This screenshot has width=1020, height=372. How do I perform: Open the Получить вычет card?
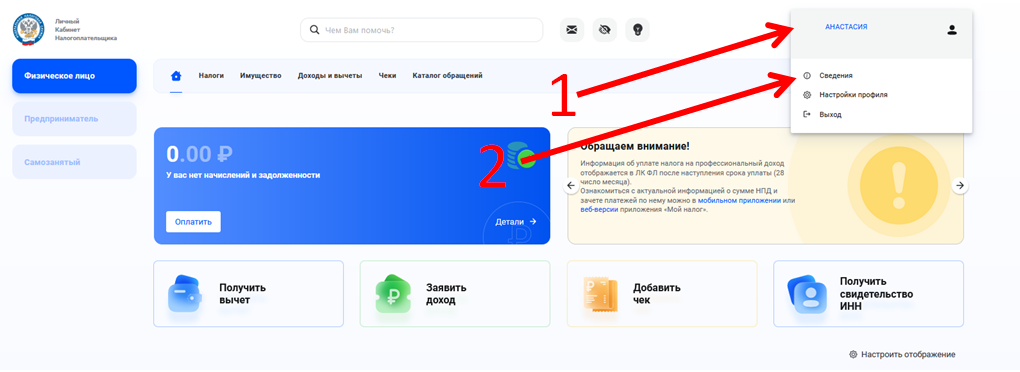pos(248,294)
